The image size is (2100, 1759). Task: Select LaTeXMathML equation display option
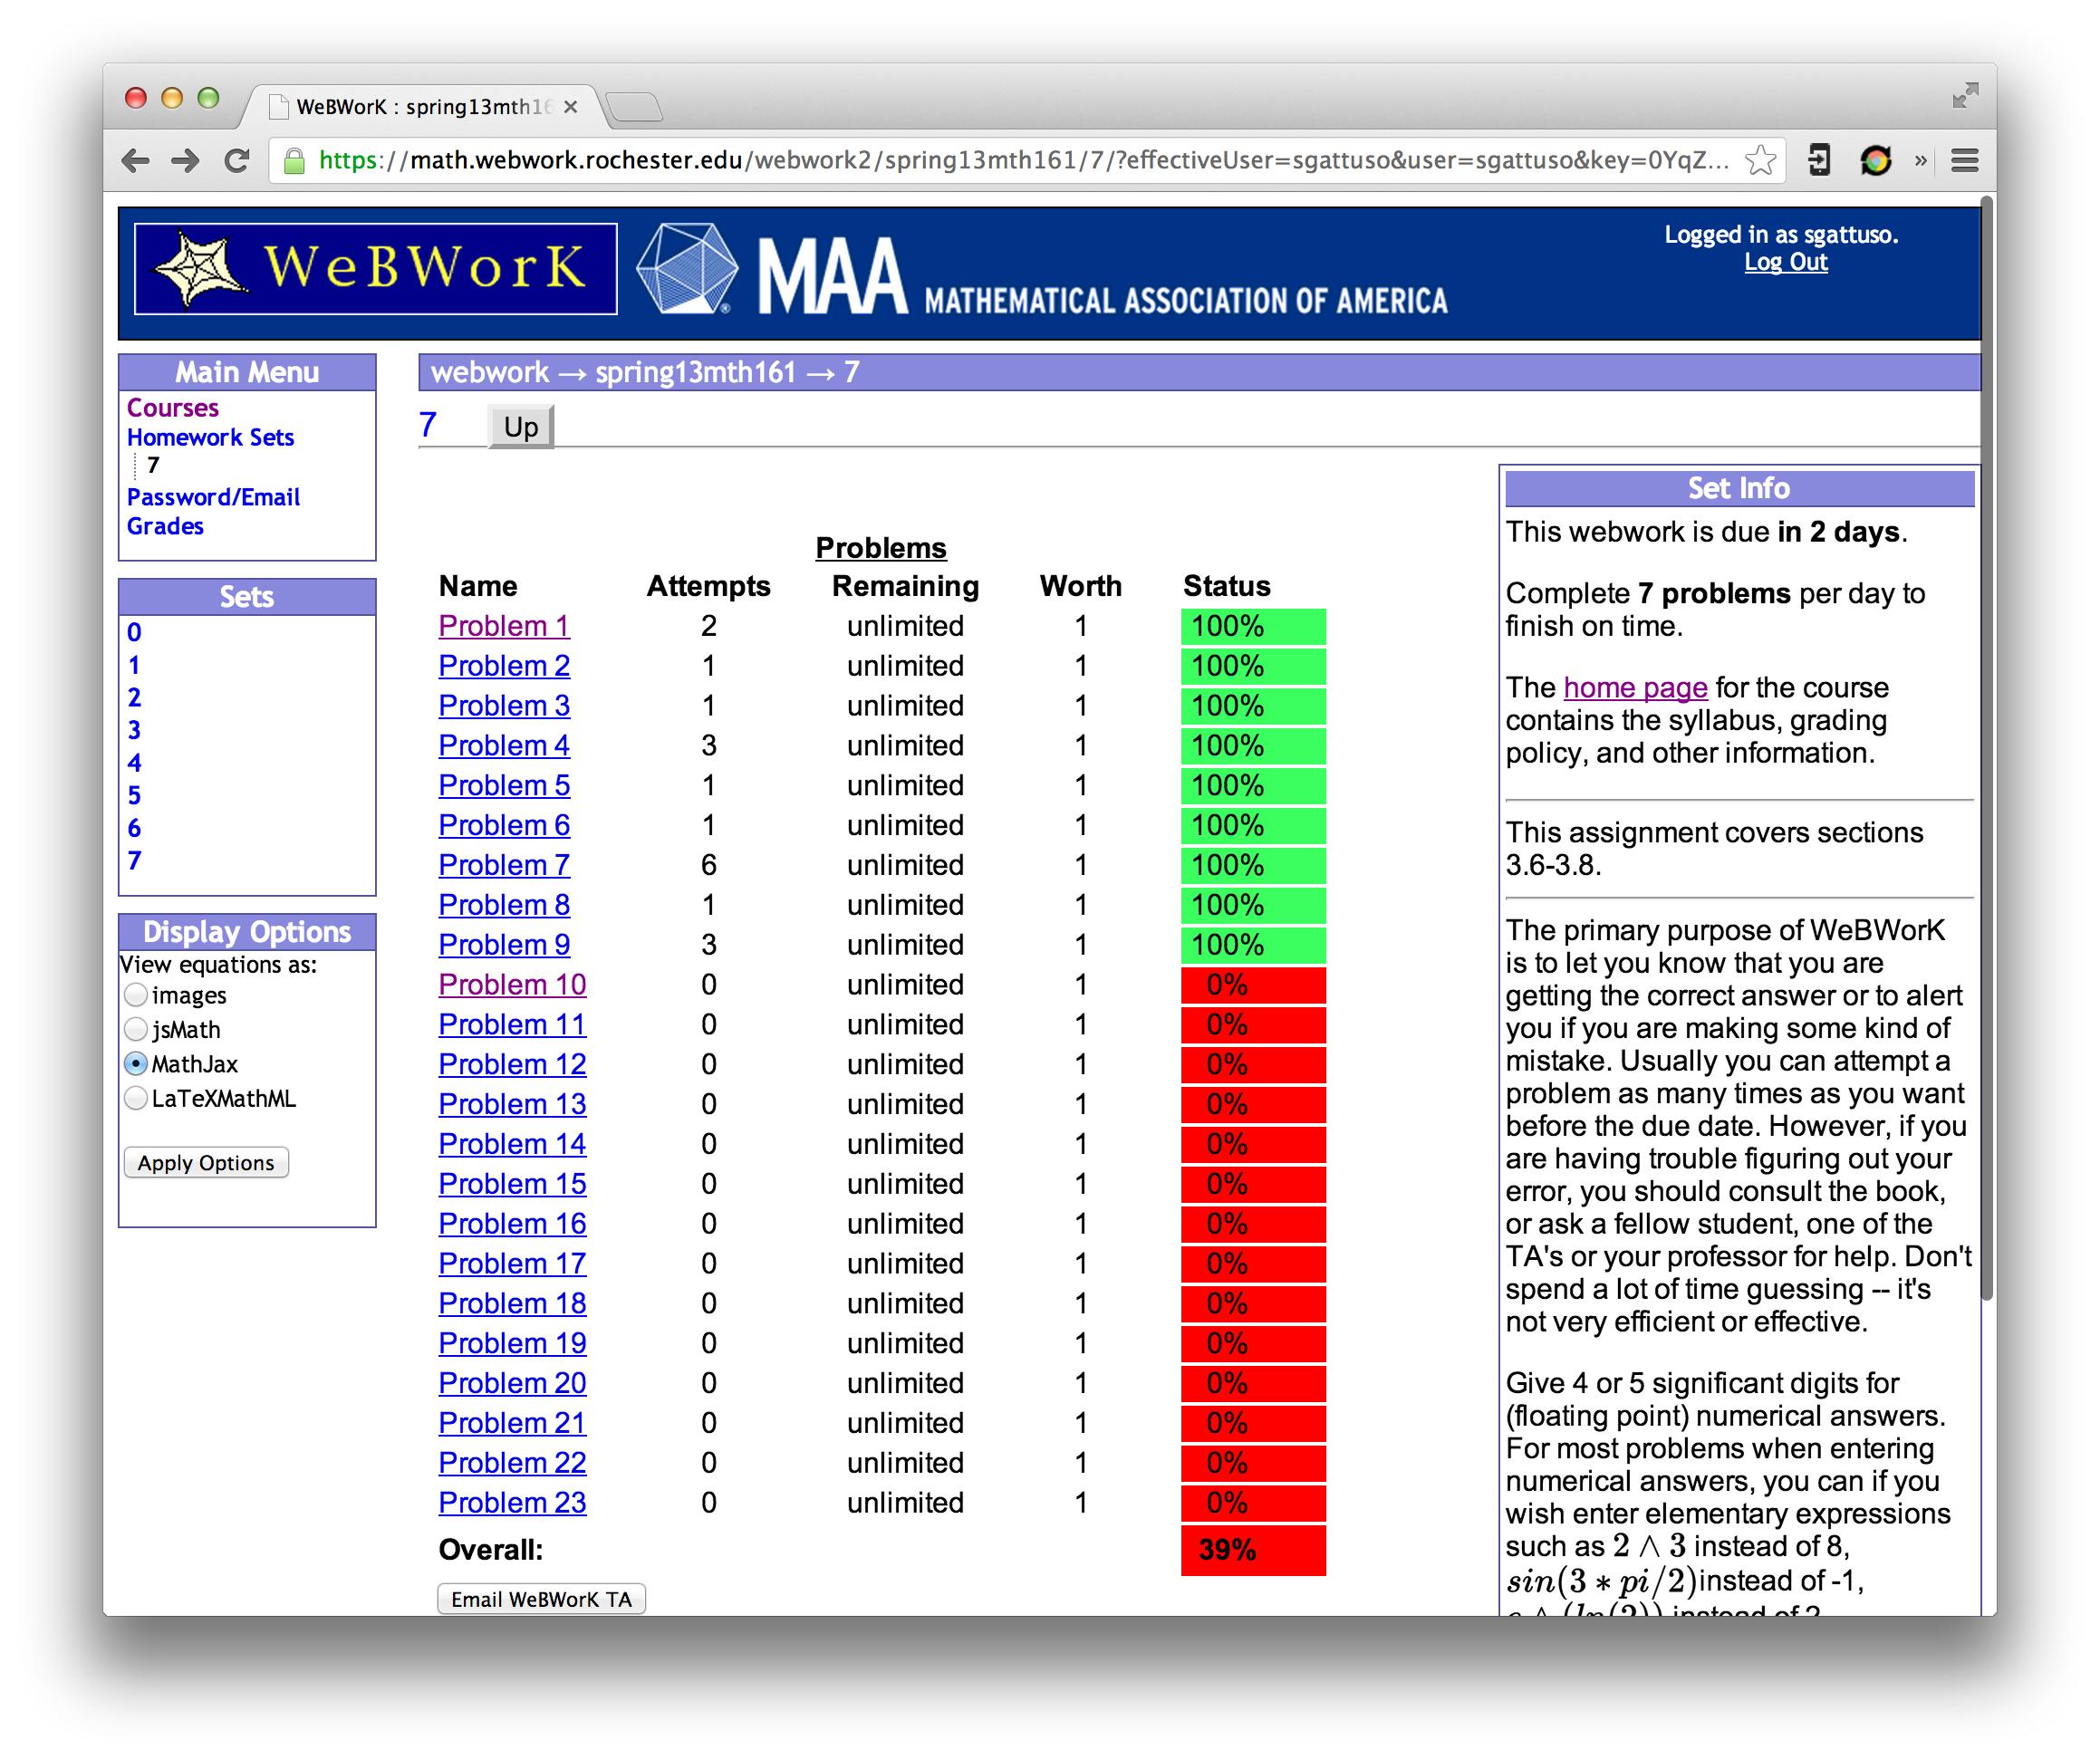click(x=136, y=1098)
